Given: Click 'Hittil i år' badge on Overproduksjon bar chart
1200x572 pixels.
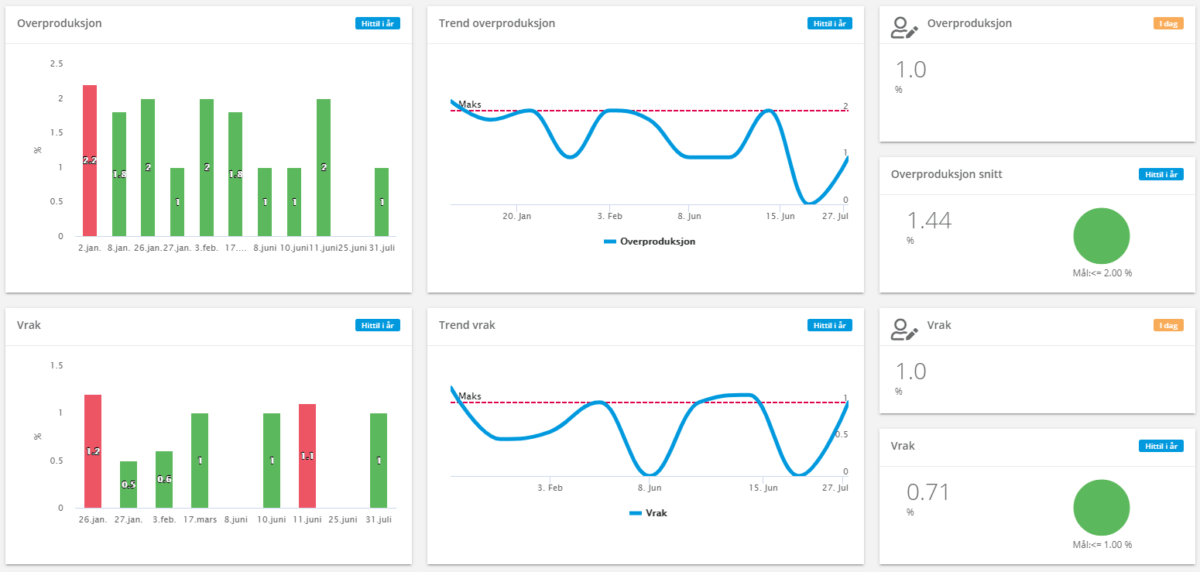Looking at the screenshot, I should tap(378, 23).
